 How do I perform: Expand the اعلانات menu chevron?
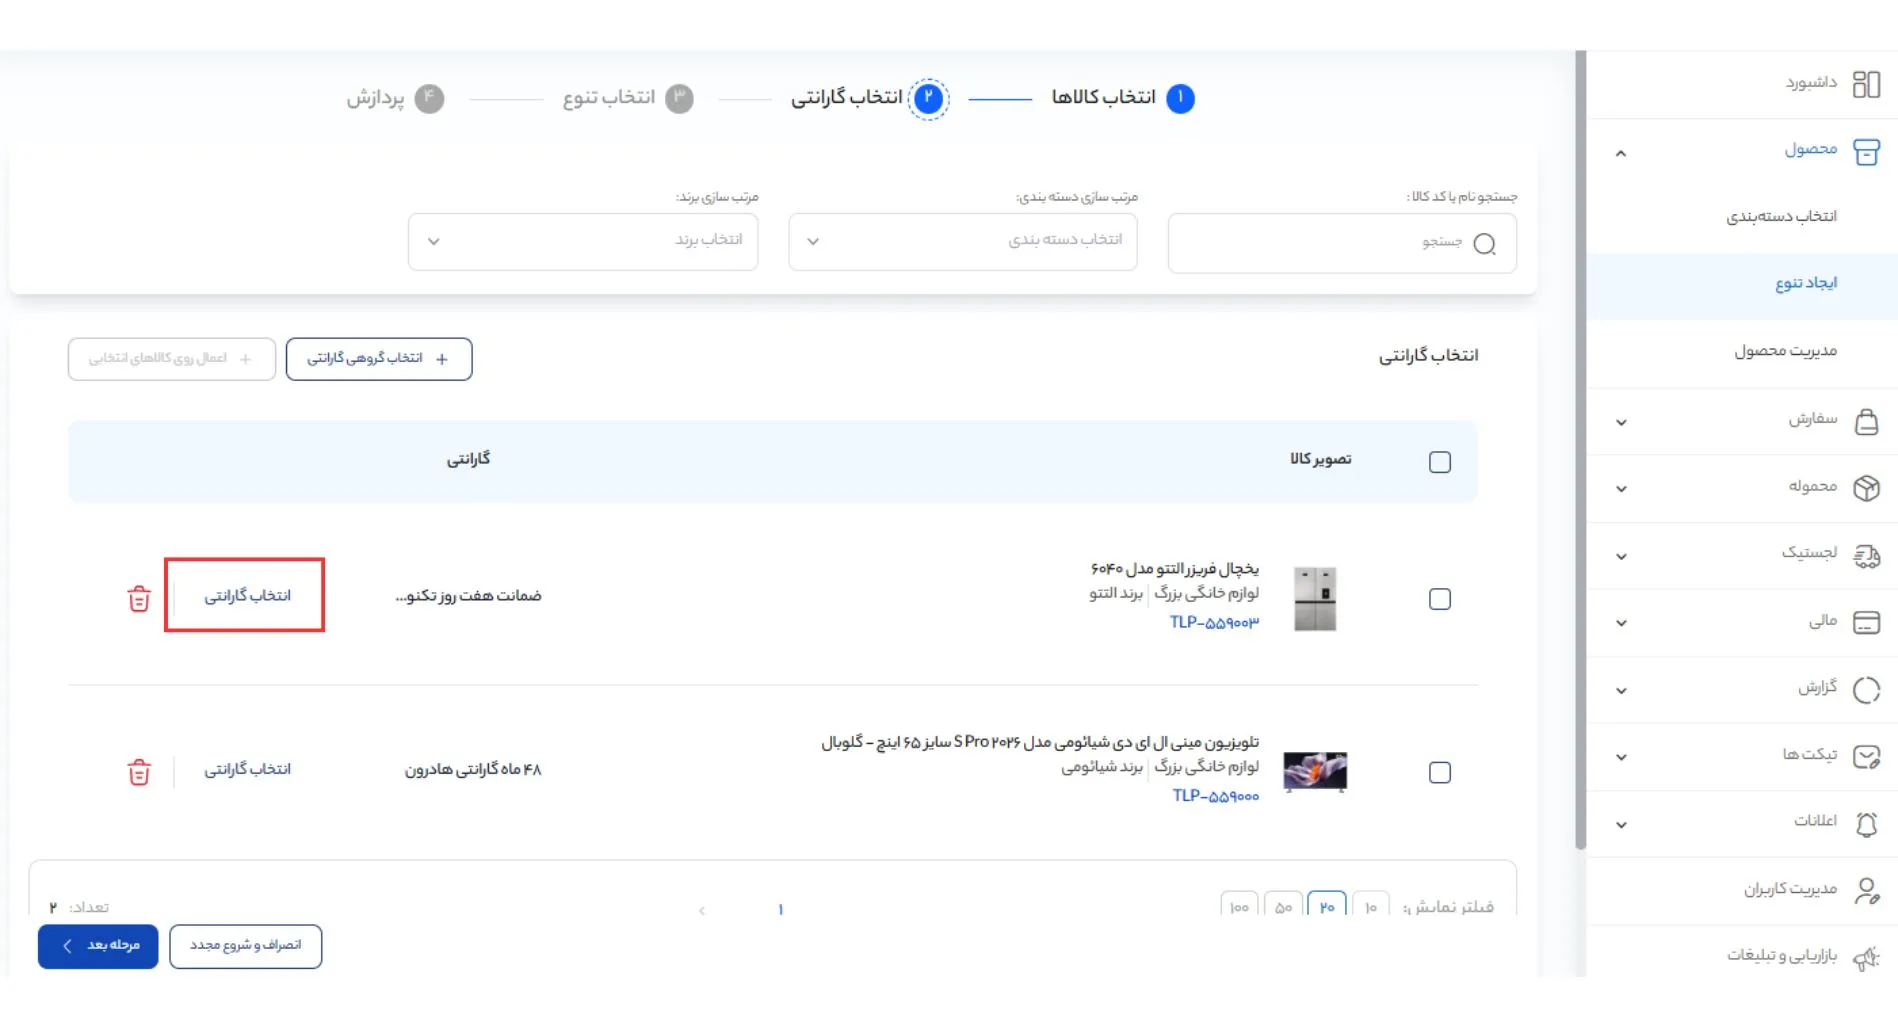[1621, 825]
